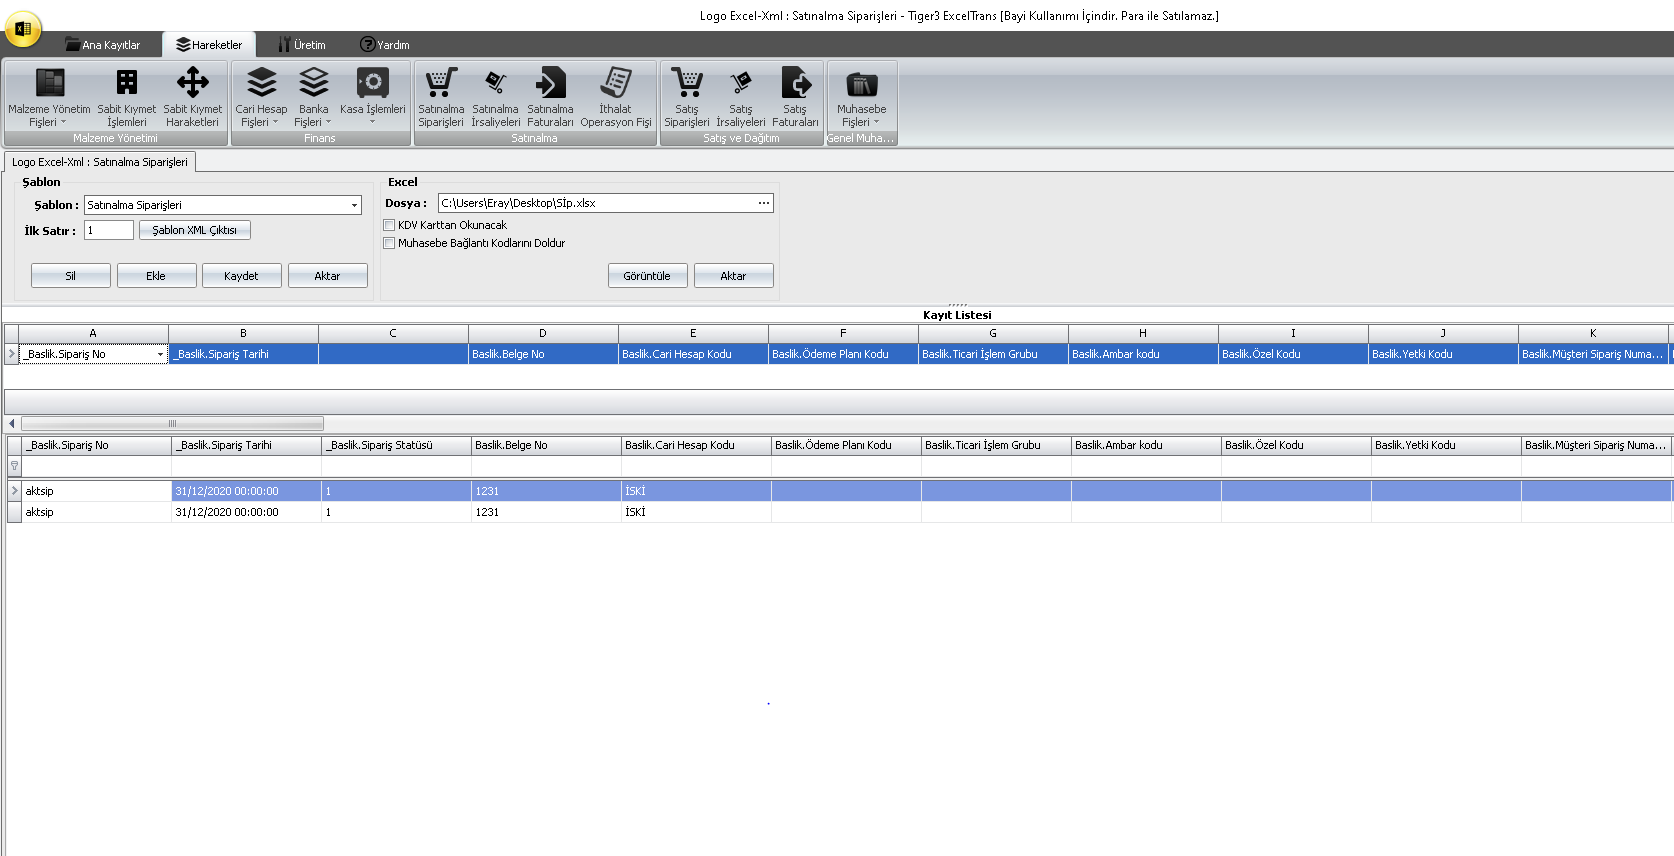Open the yellow Excel application menu button
Image resolution: width=1674 pixels, height=856 pixels.
pos(23,28)
